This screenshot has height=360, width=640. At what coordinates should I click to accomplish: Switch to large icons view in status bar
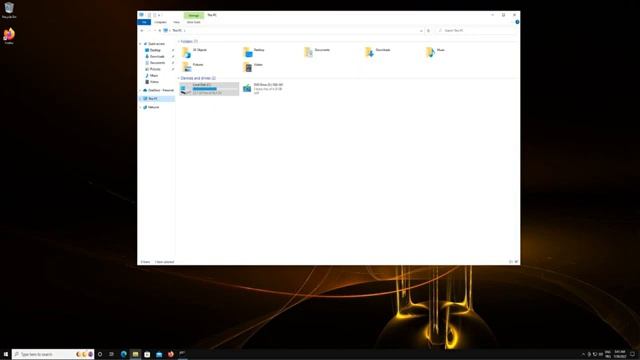pos(516,262)
